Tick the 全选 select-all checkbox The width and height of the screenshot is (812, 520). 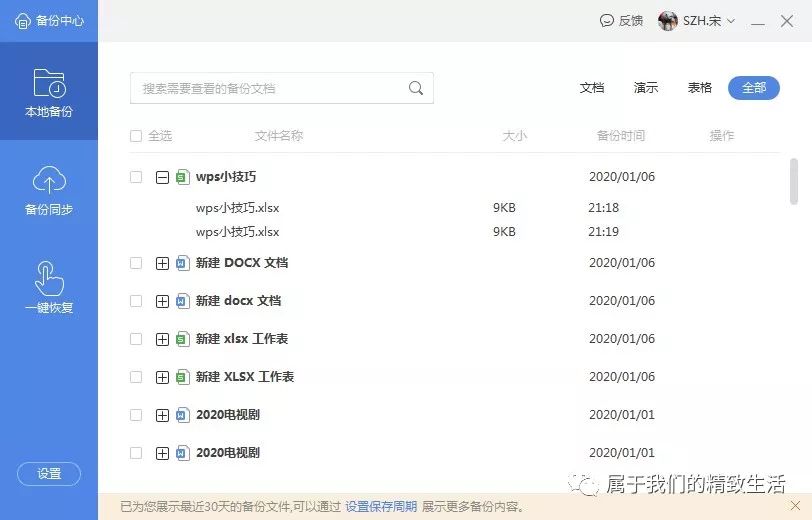tap(136, 136)
